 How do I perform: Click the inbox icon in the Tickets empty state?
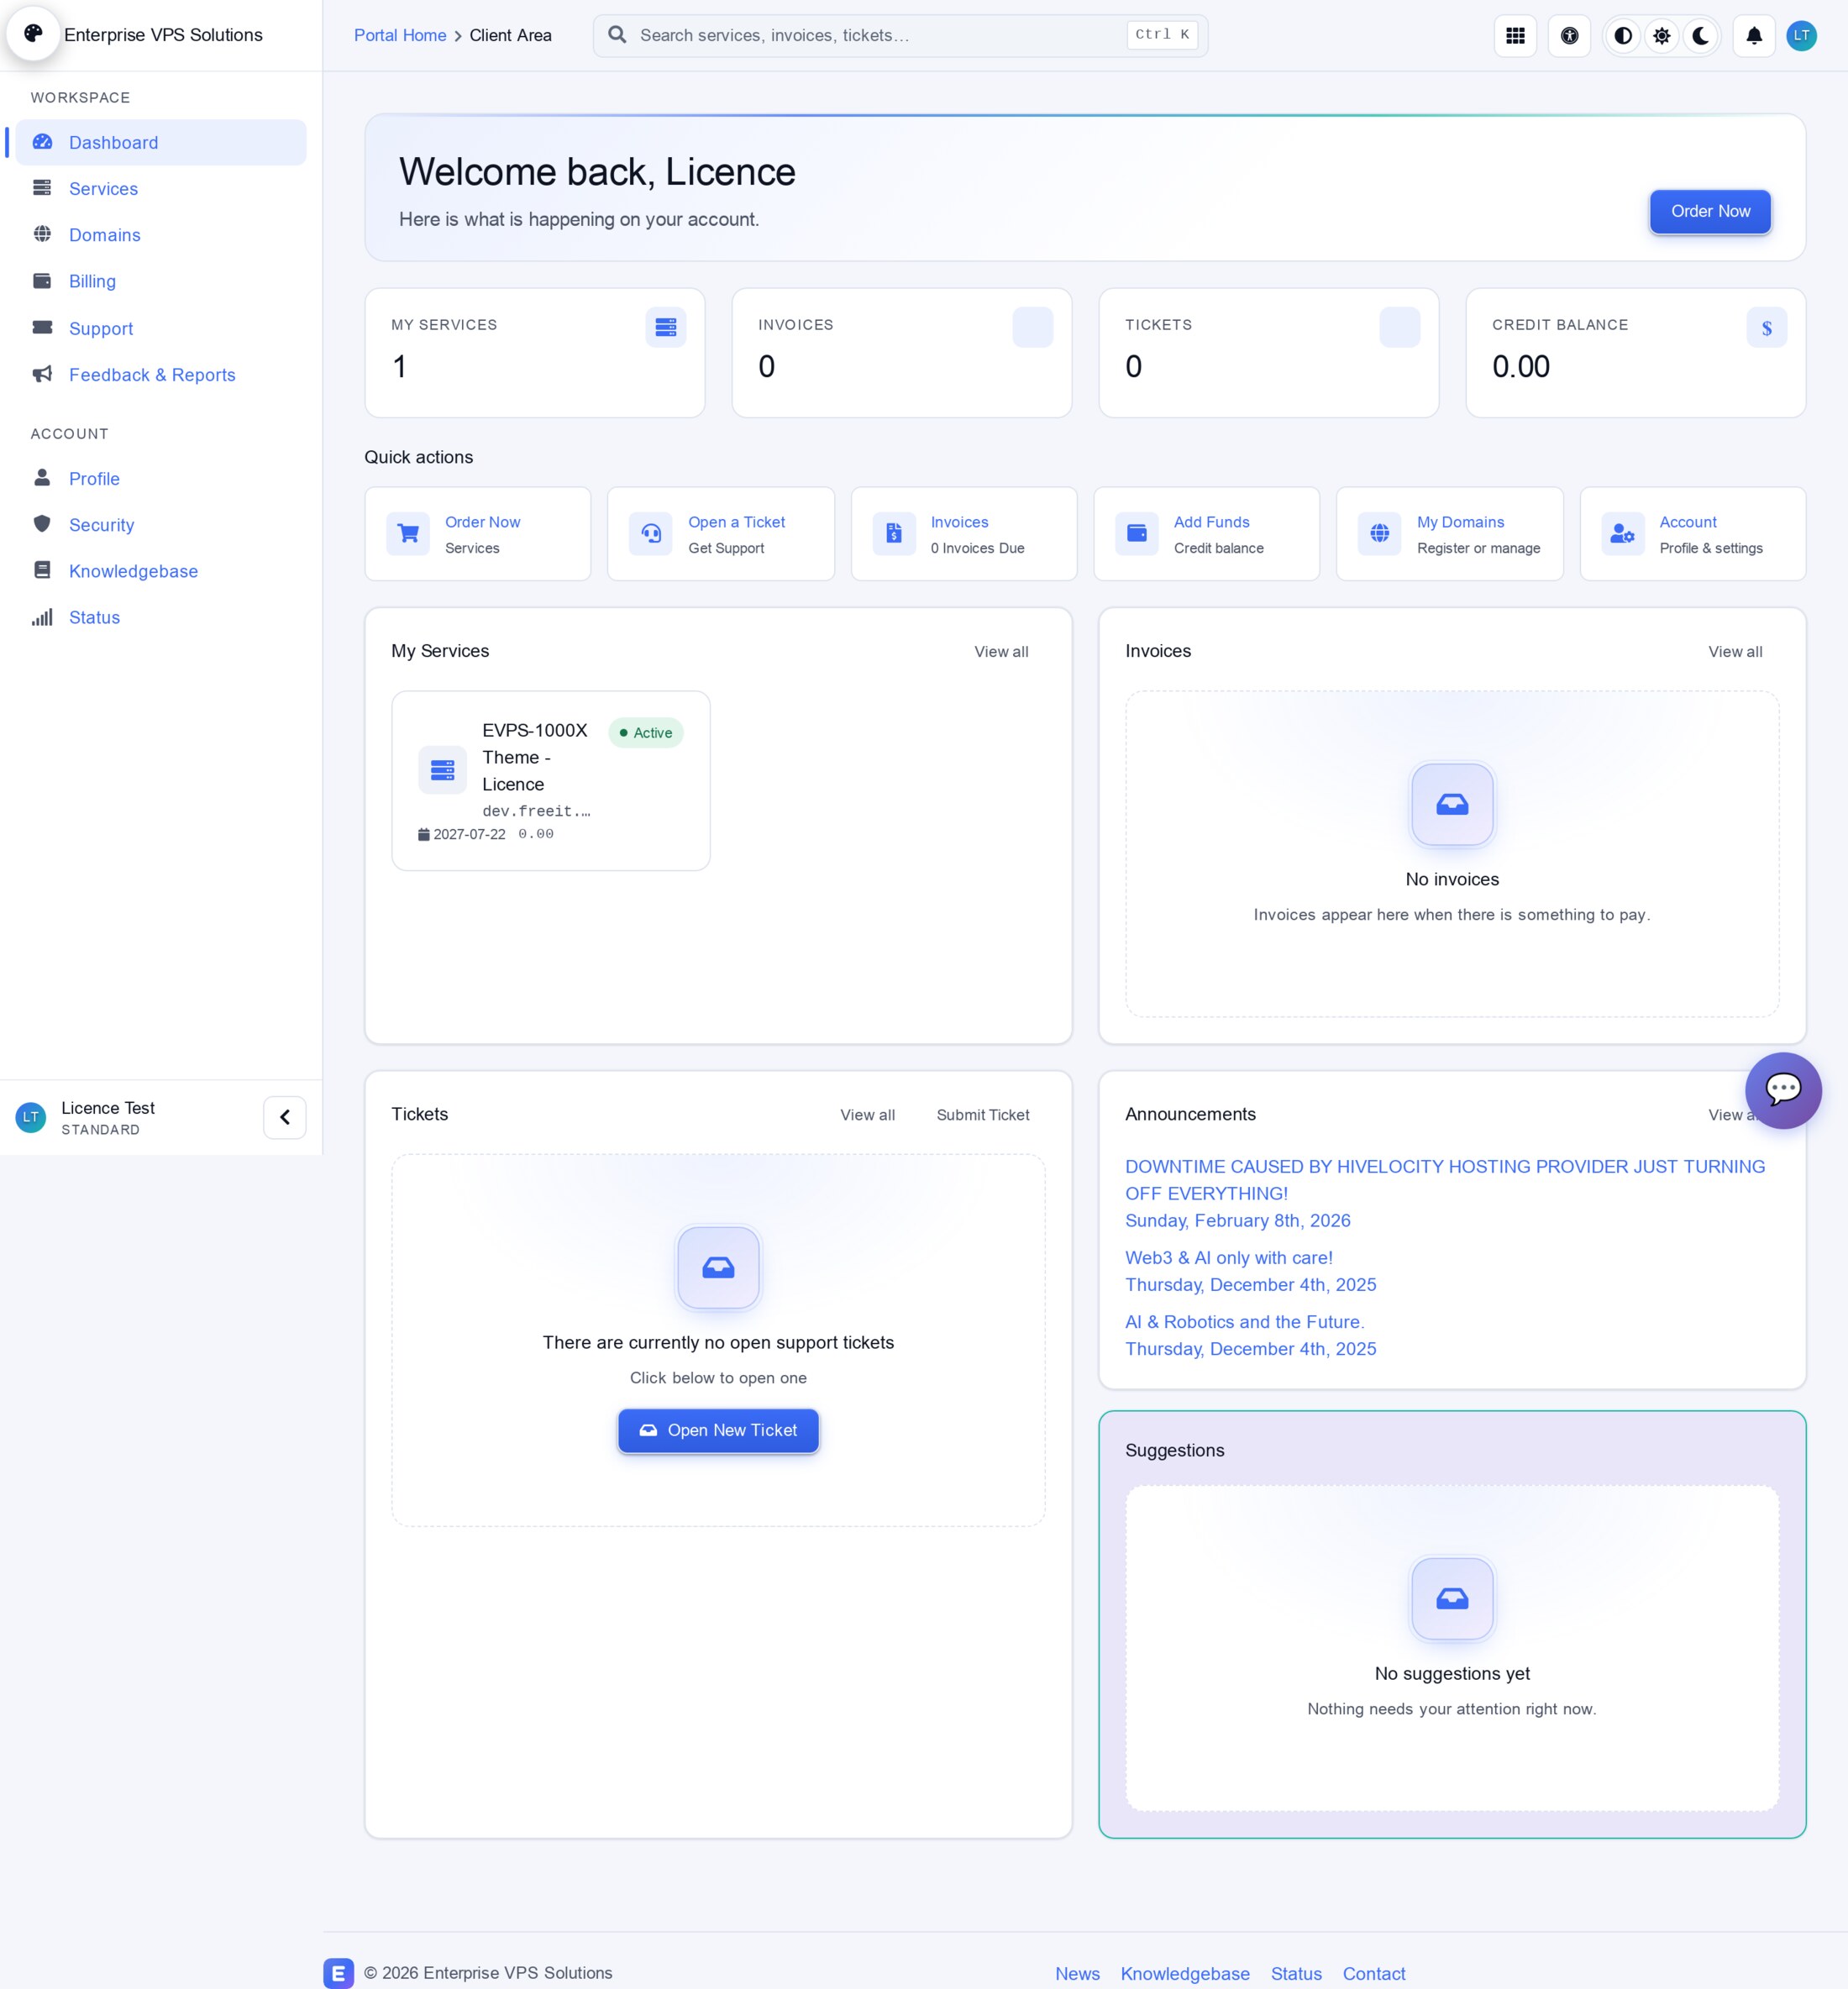click(718, 1267)
